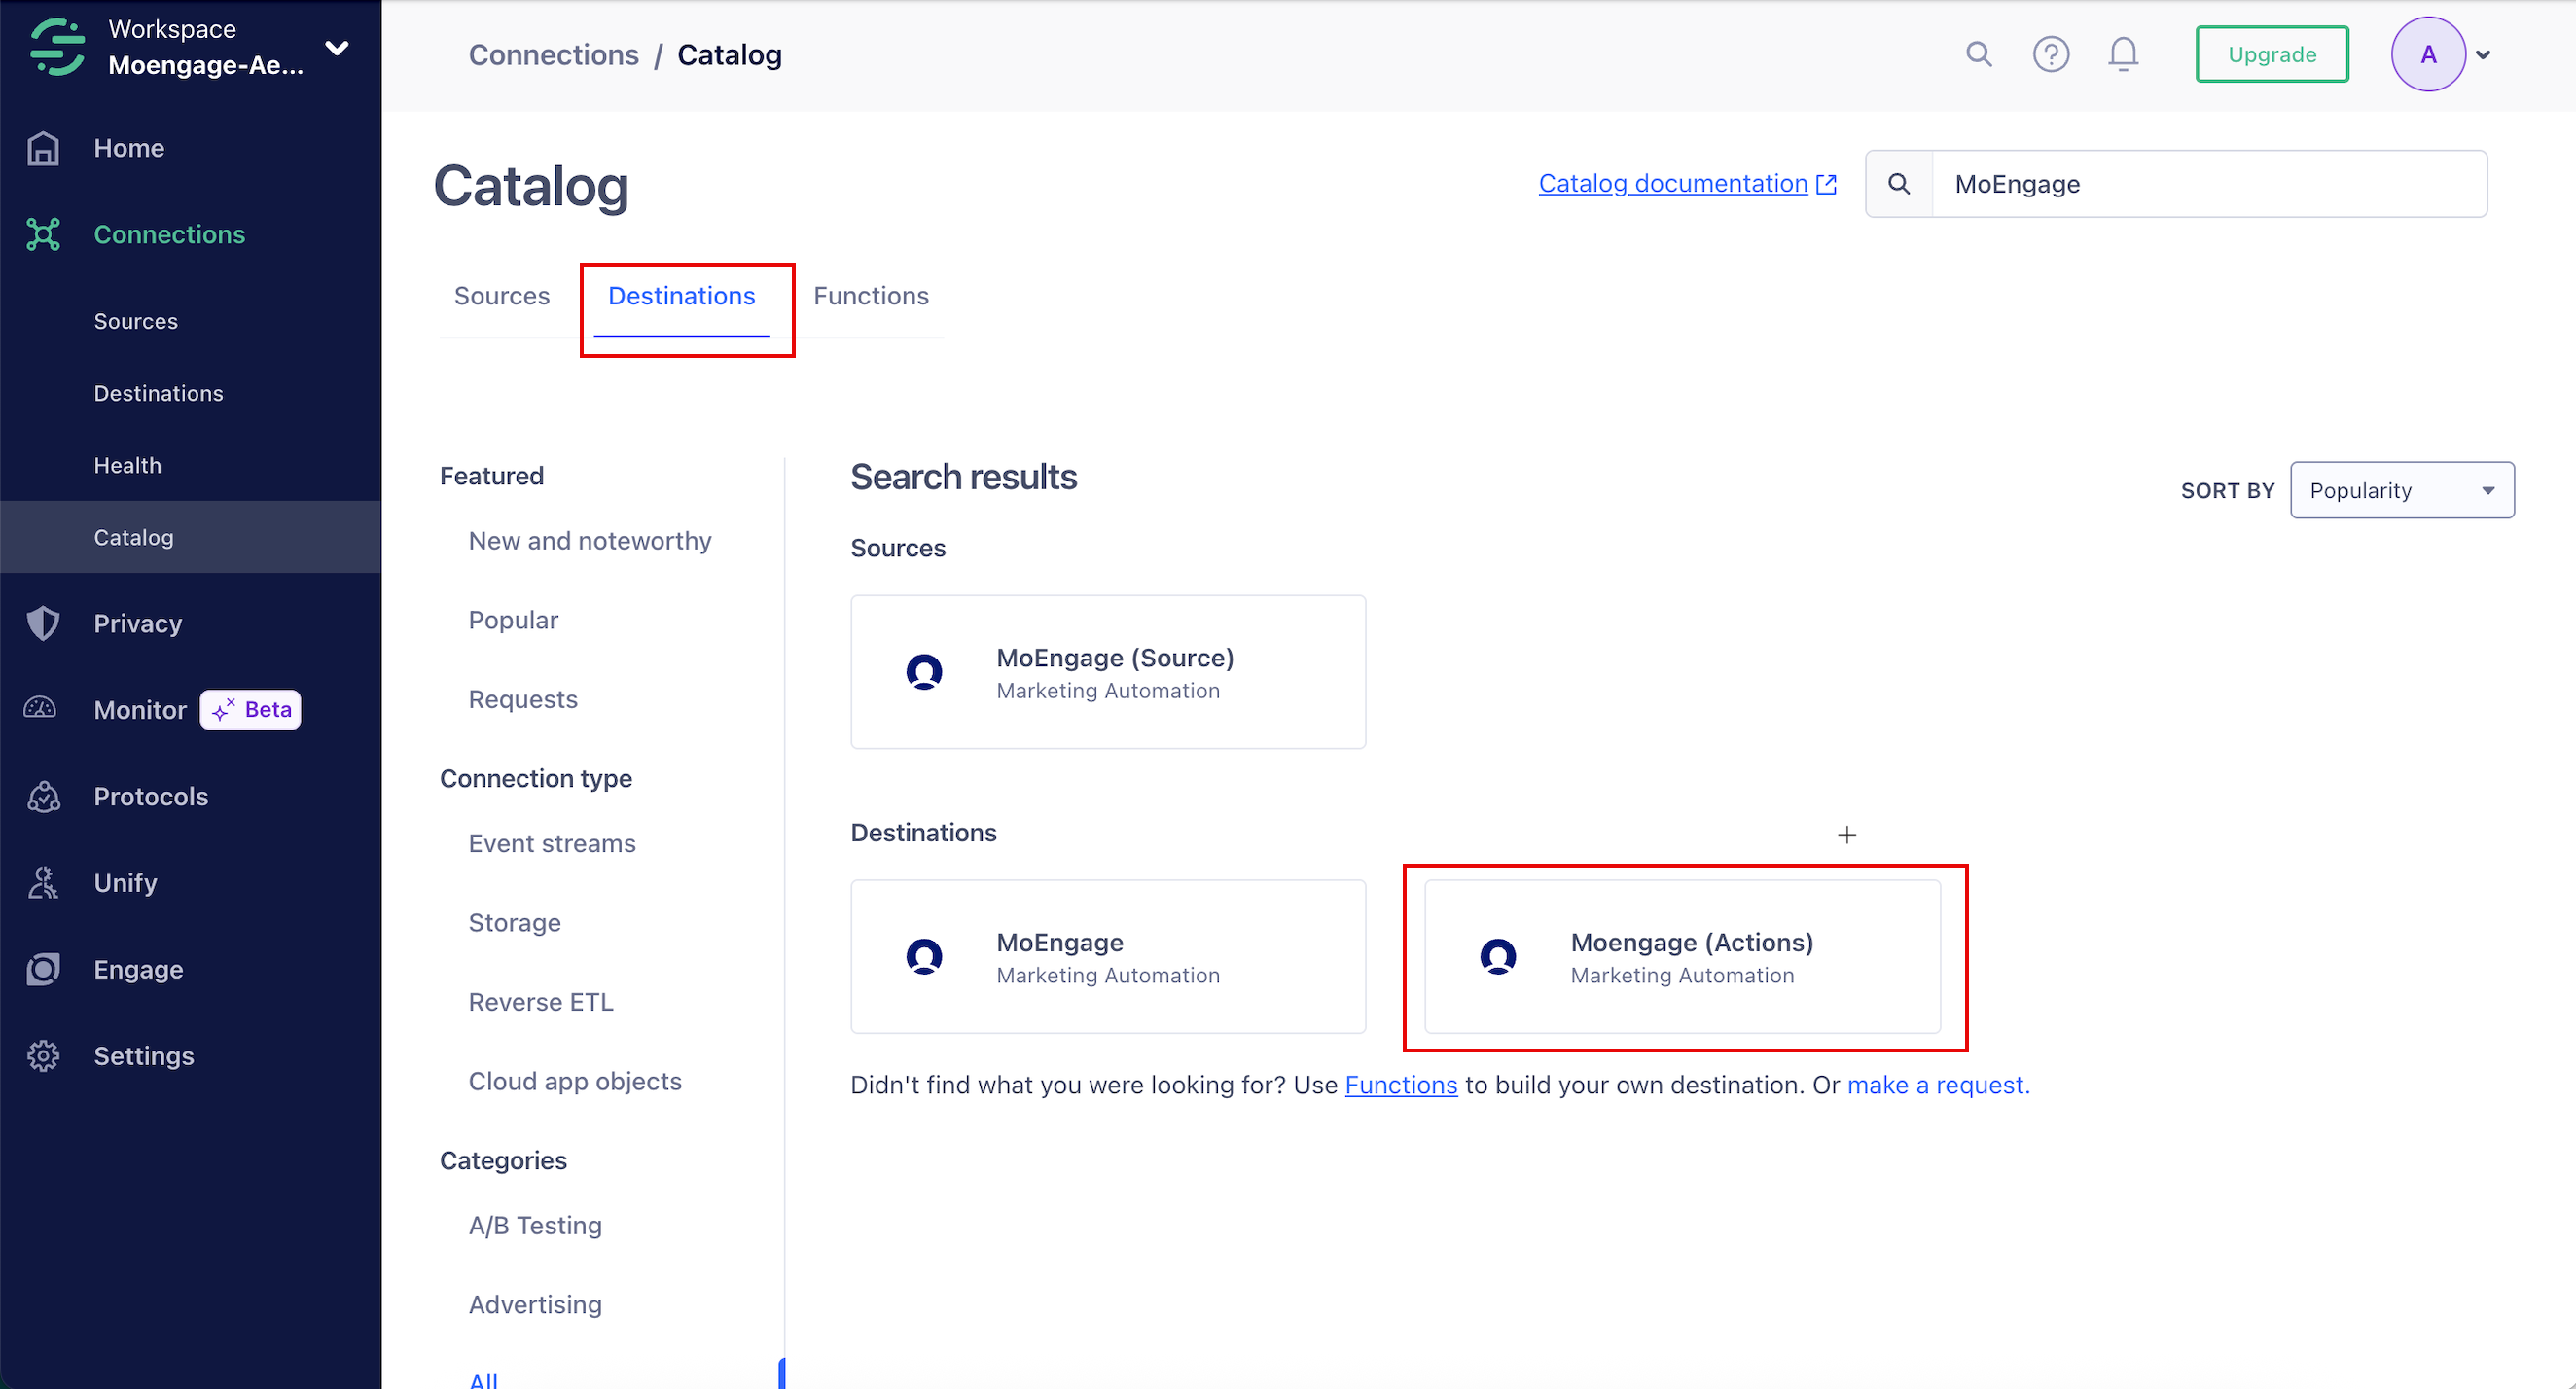Click the Beta badge next to Monitor
Screen dimensions: 2576x1389
pos(250,709)
